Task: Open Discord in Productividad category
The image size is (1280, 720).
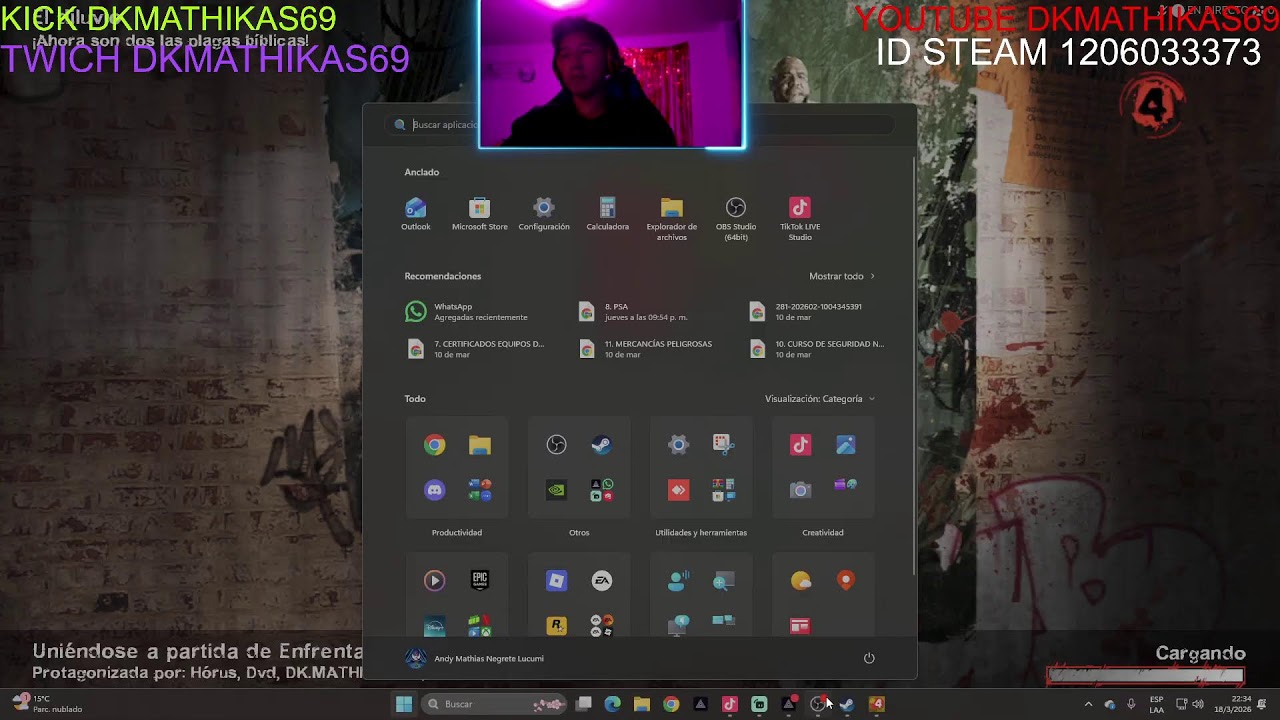Action: (x=434, y=490)
